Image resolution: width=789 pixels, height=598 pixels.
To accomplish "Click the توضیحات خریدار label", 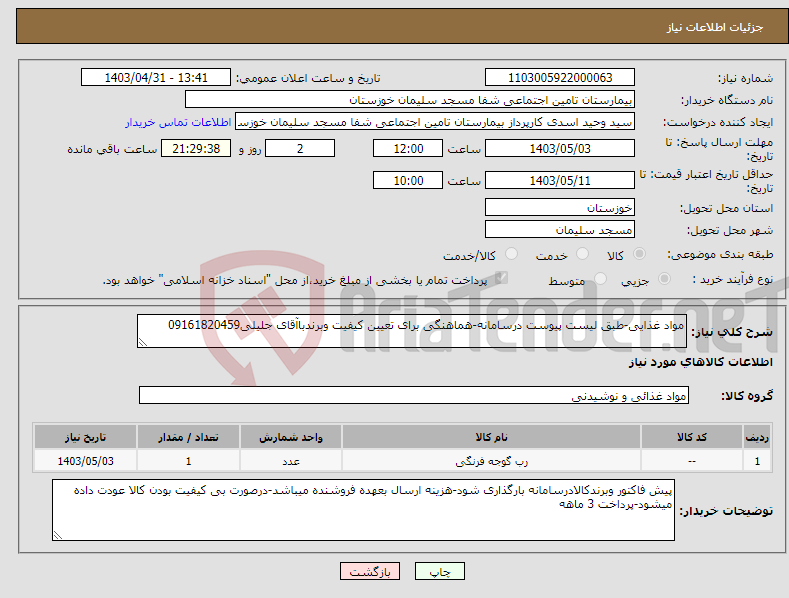I will click(x=726, y=511).
